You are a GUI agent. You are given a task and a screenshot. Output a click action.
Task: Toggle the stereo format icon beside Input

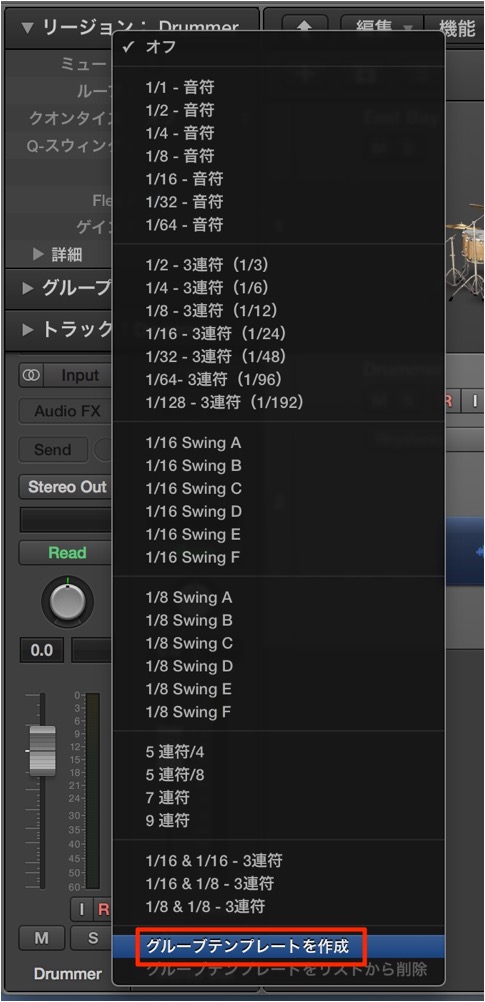(30, 376)
